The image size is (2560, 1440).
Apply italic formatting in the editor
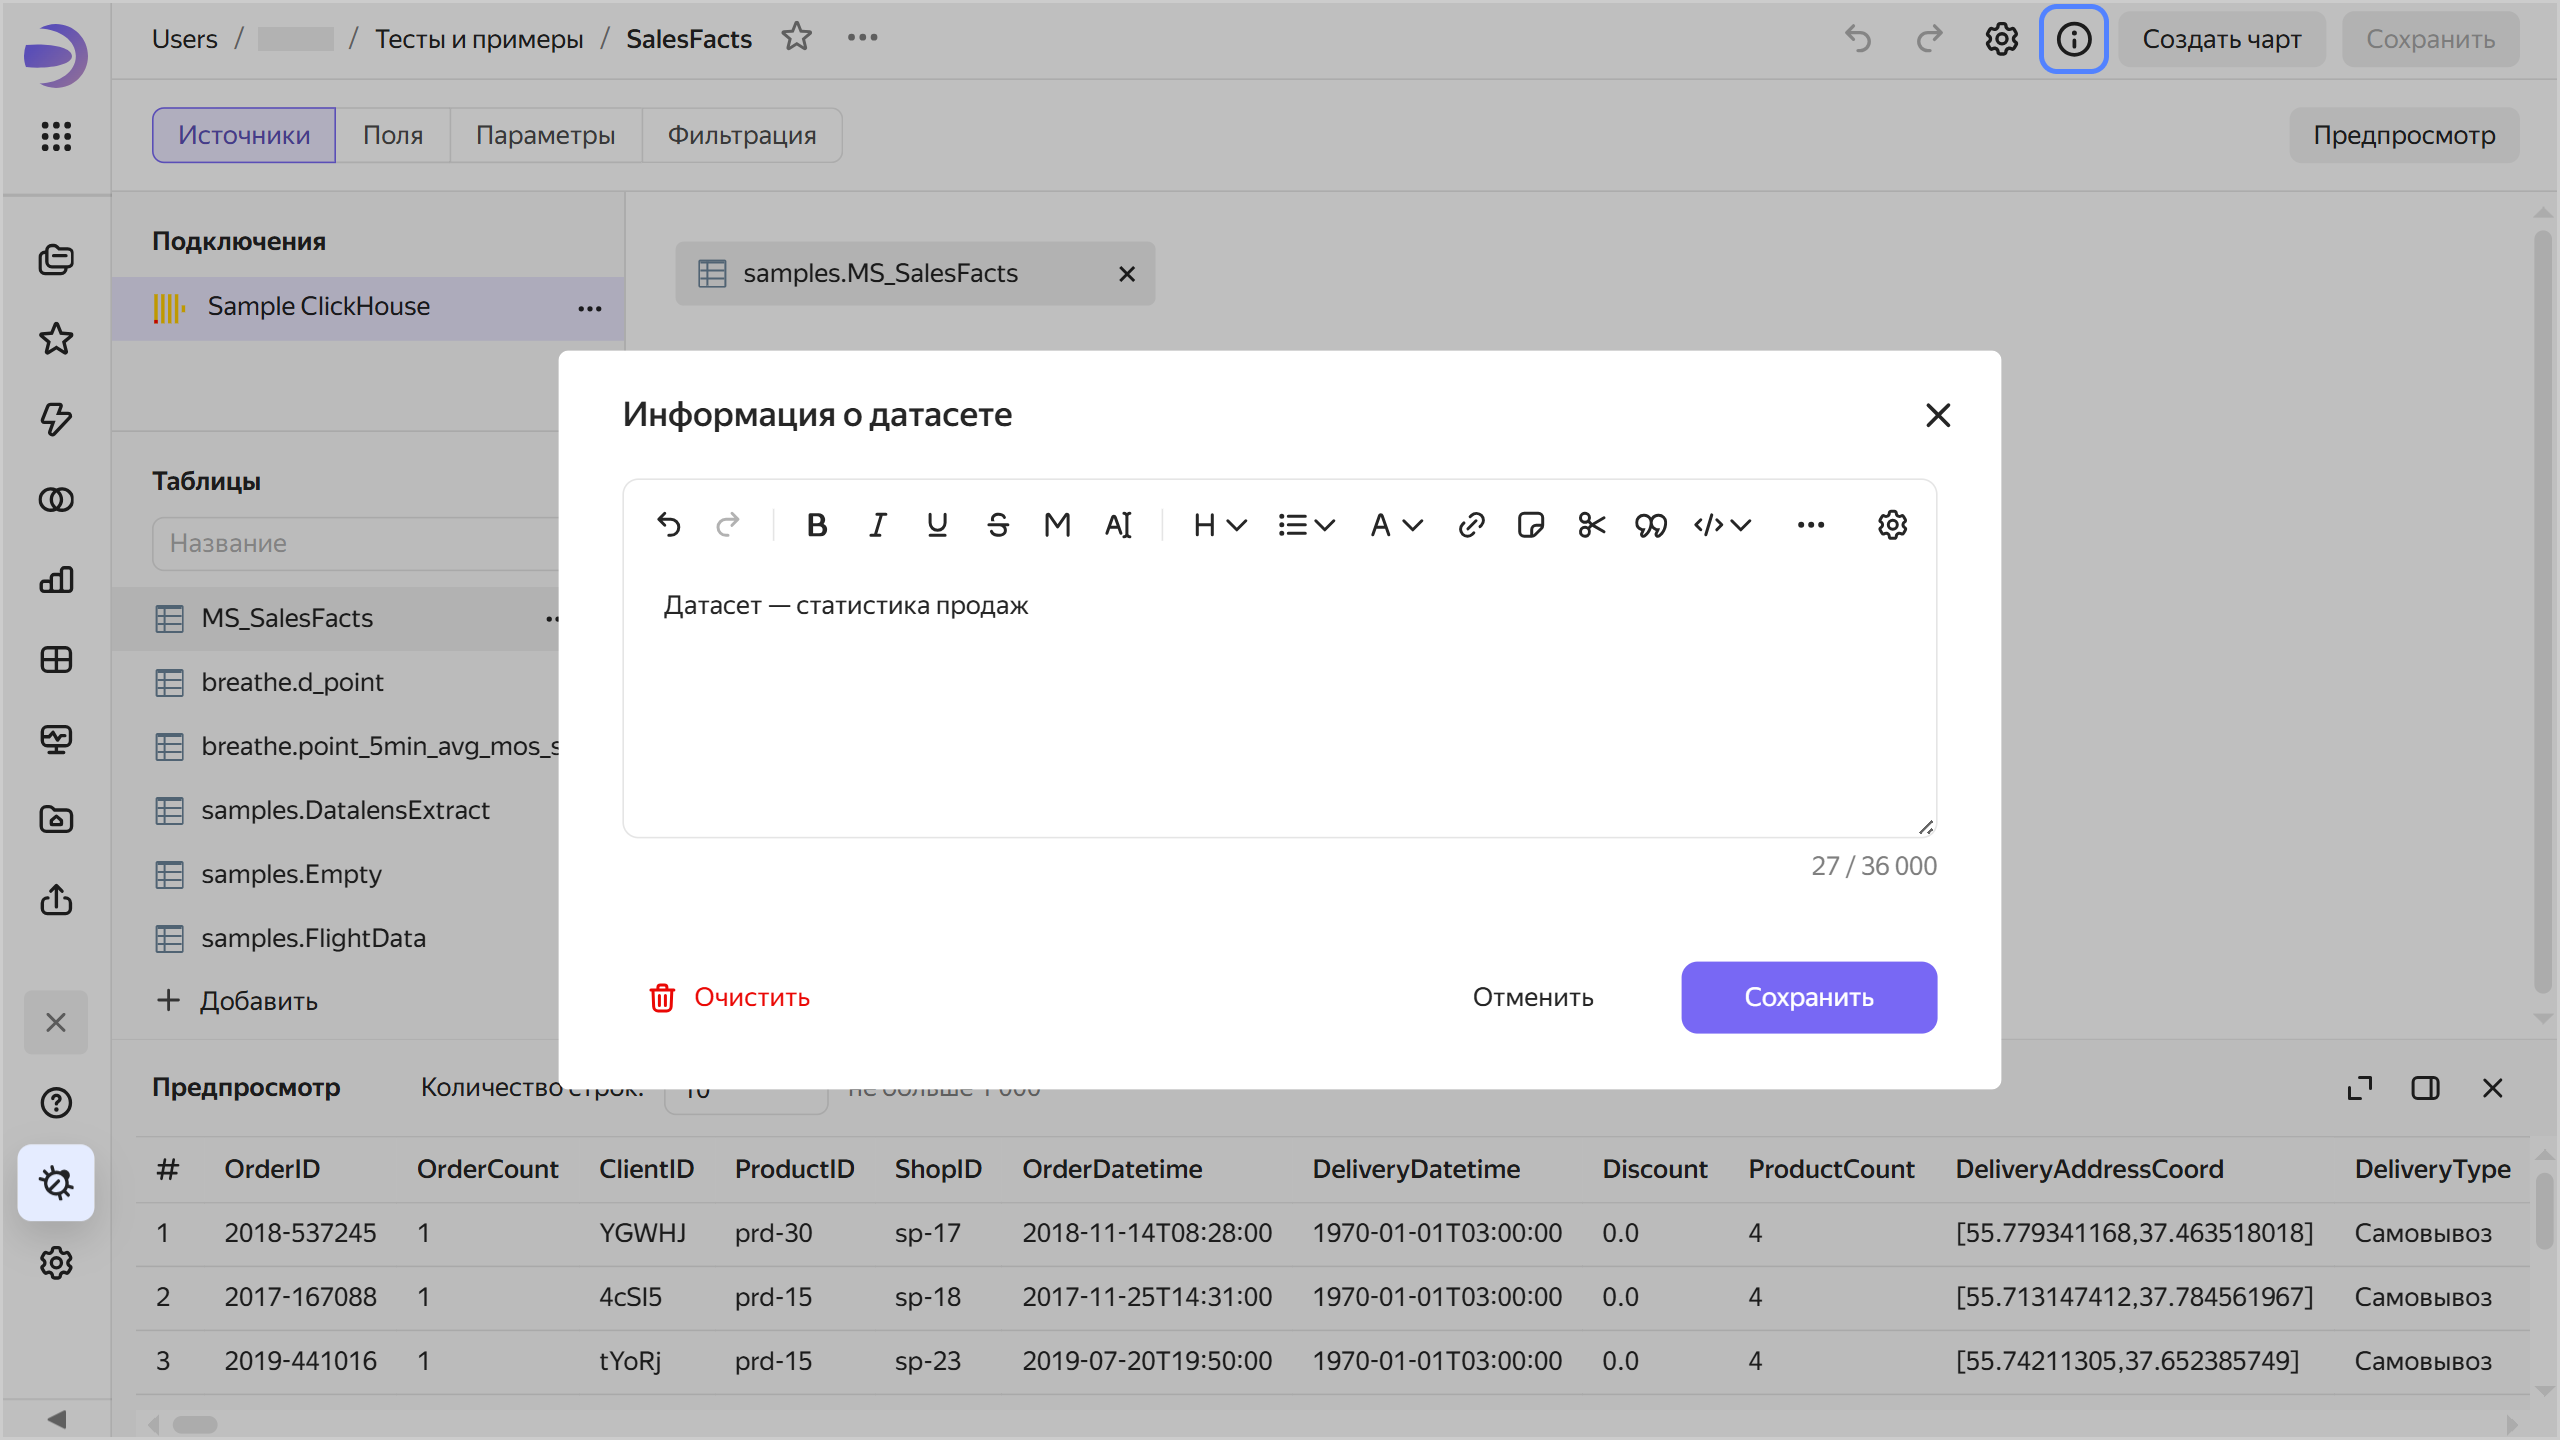tap(877, 525)
